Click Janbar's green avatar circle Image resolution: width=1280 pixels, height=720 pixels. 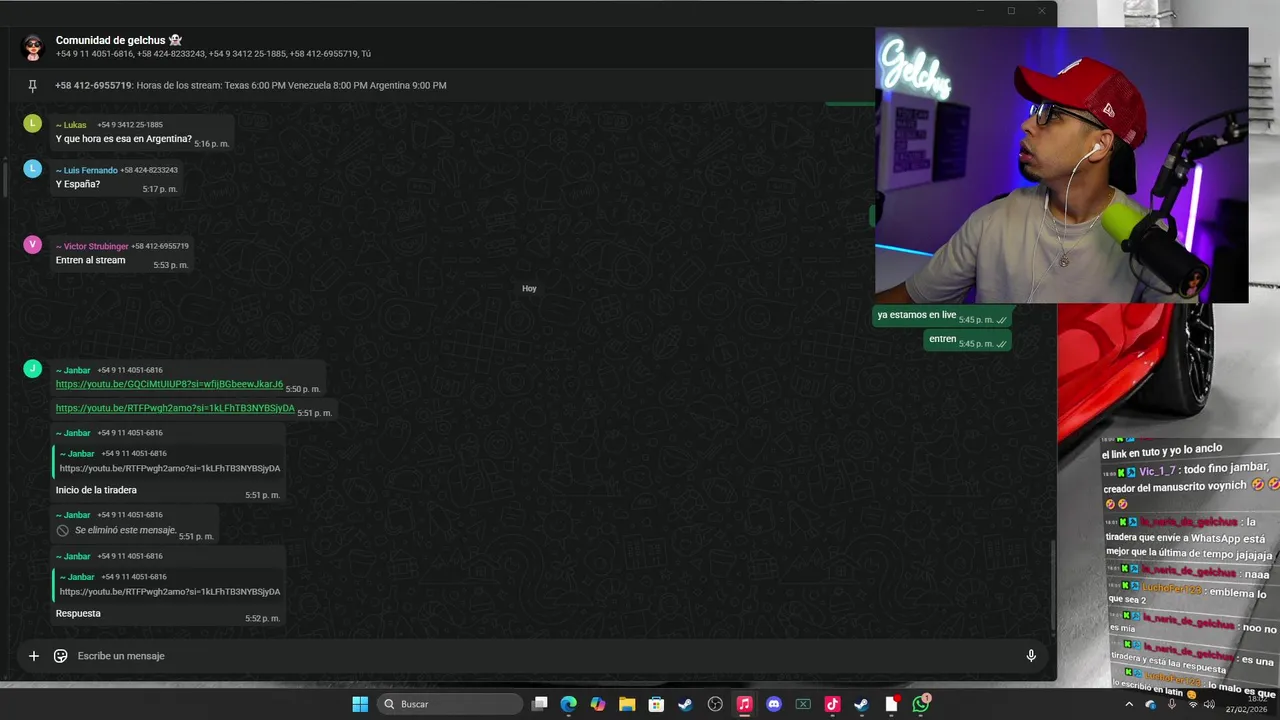point(33,369)
